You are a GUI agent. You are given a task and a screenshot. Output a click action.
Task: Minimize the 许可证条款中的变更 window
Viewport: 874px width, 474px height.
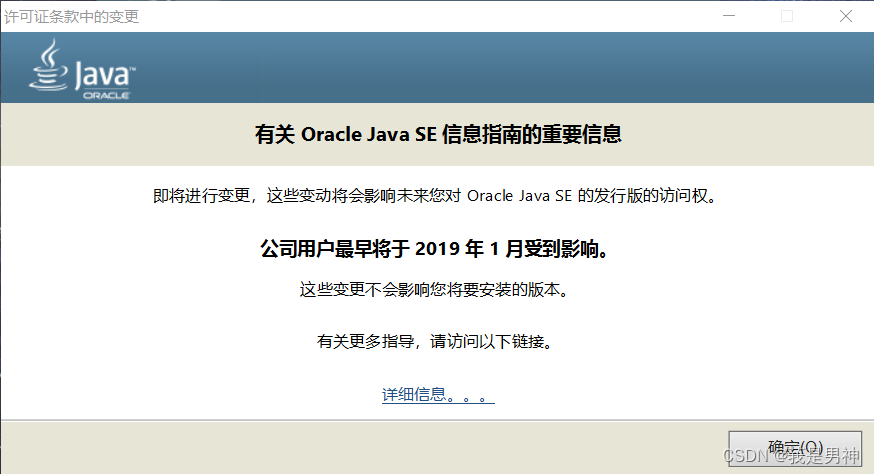click(x=729, y=16)
